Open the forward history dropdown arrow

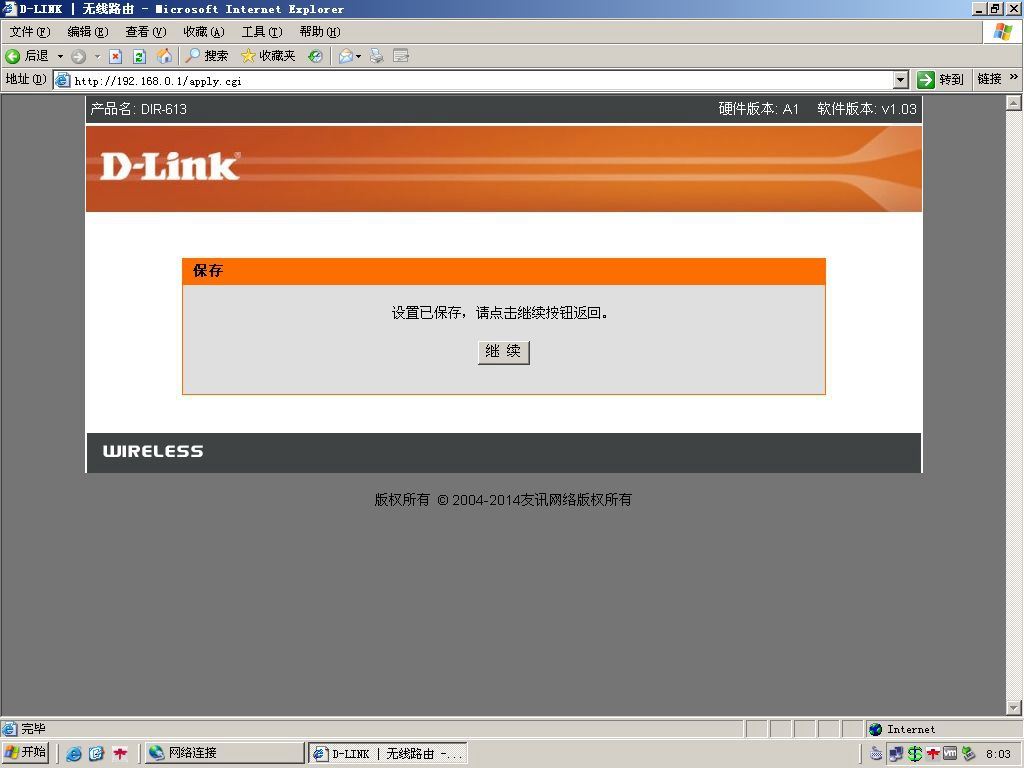coord(97,56)
